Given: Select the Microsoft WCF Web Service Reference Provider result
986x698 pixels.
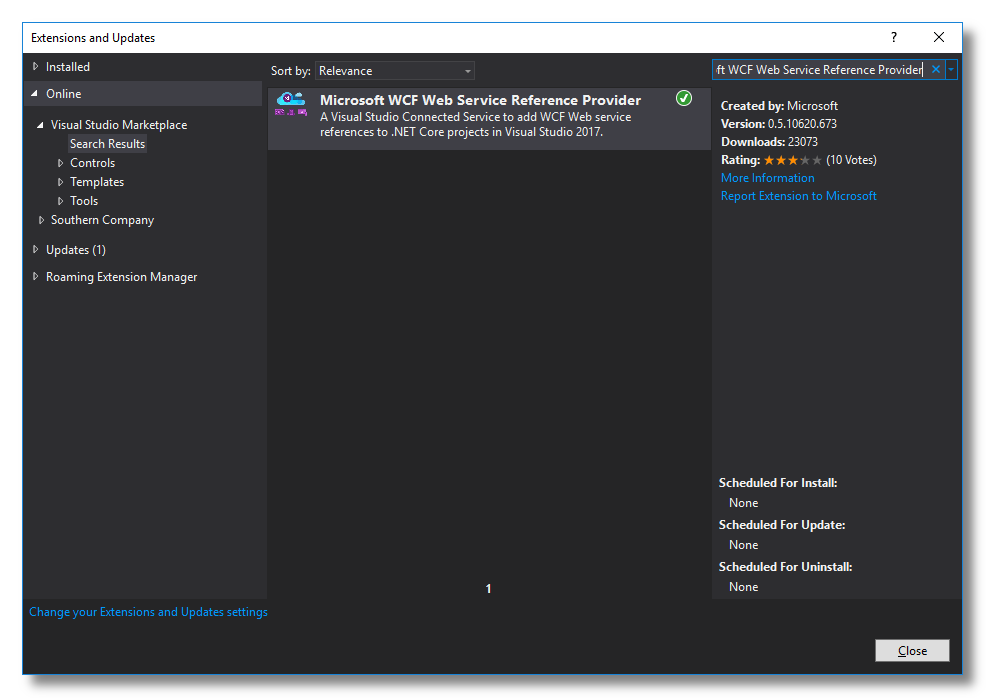Looking at the screenshot, I should [489, 119].
